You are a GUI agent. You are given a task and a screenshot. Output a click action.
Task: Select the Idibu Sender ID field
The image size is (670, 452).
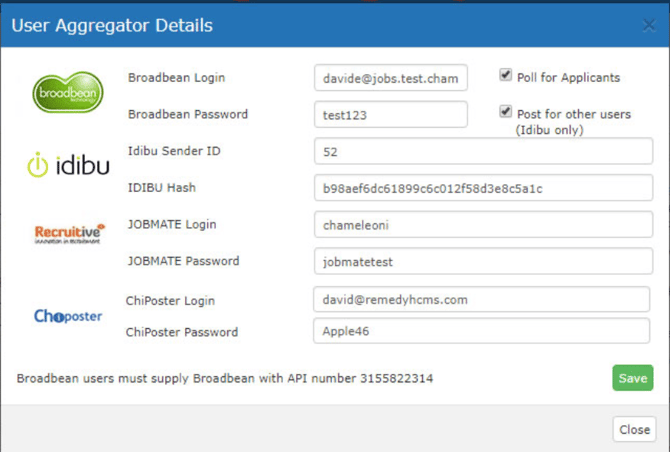(x=483, y=151)
